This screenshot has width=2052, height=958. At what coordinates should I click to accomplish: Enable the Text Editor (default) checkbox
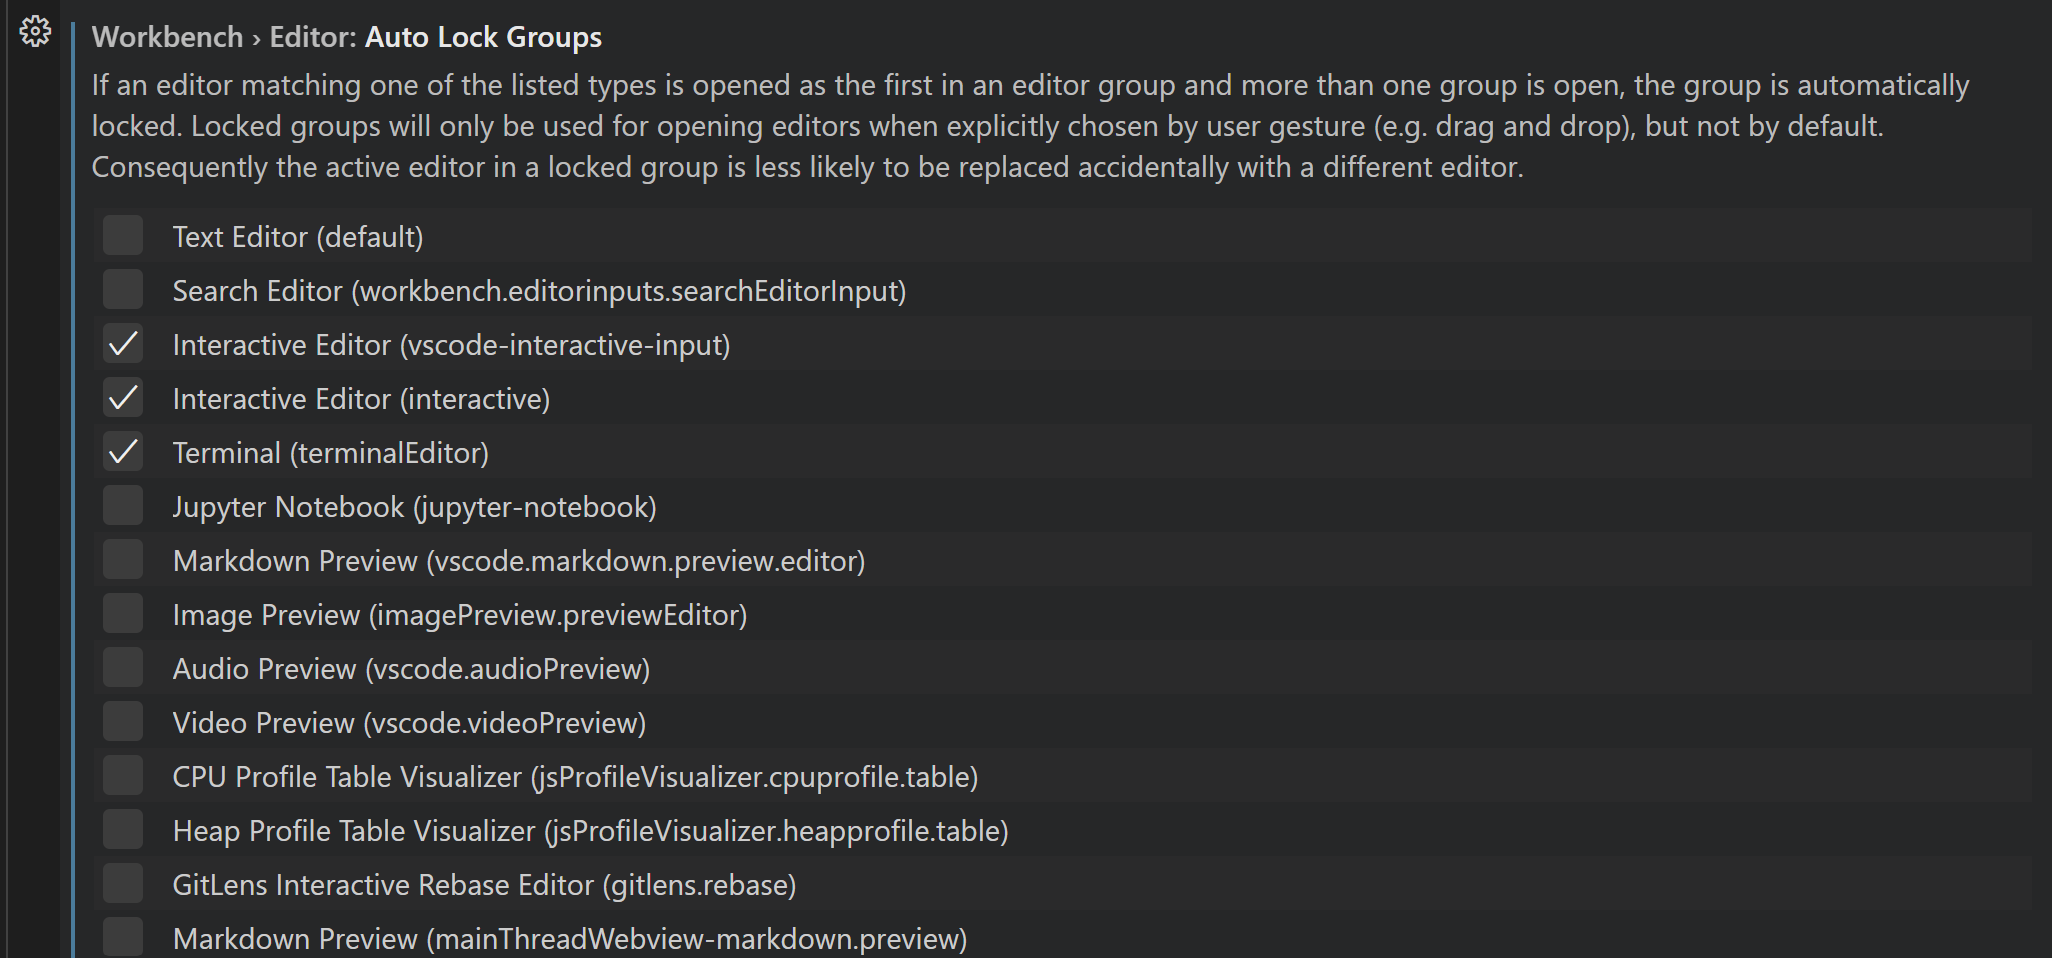point(122,235)
